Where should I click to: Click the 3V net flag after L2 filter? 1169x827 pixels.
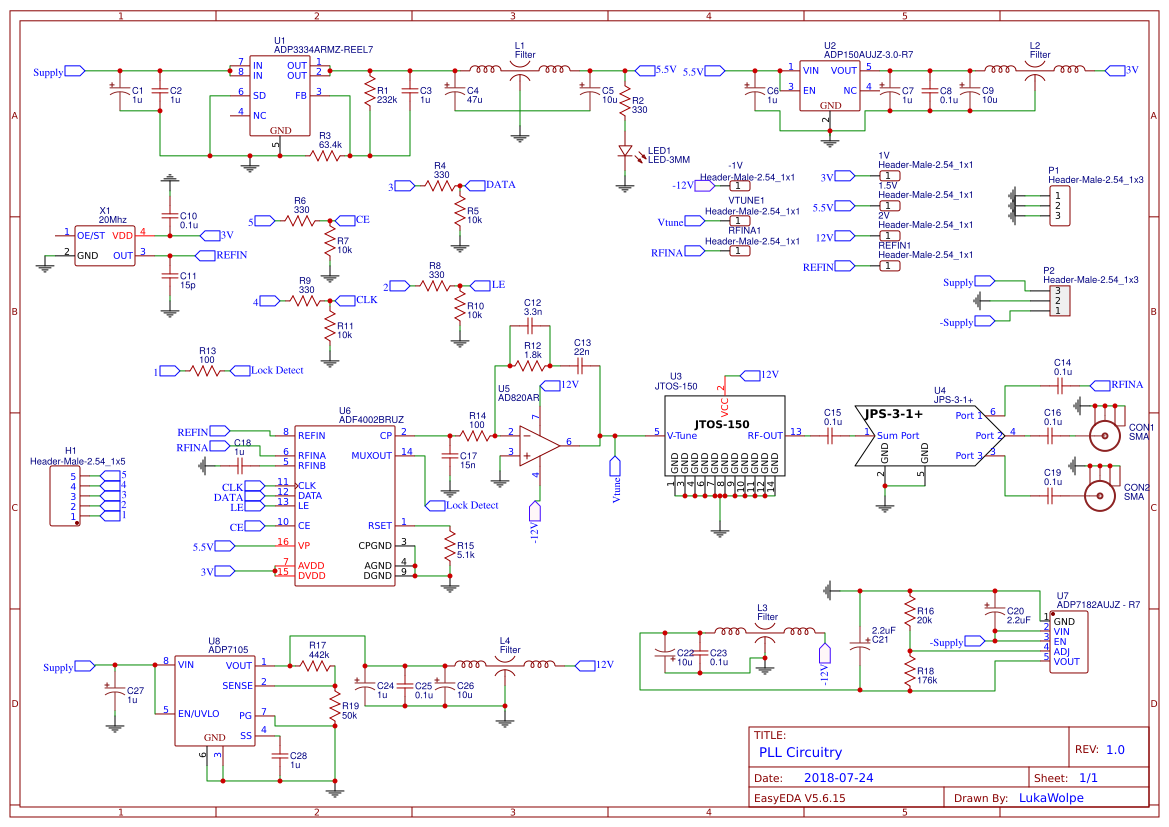(x=1115, y=71)
